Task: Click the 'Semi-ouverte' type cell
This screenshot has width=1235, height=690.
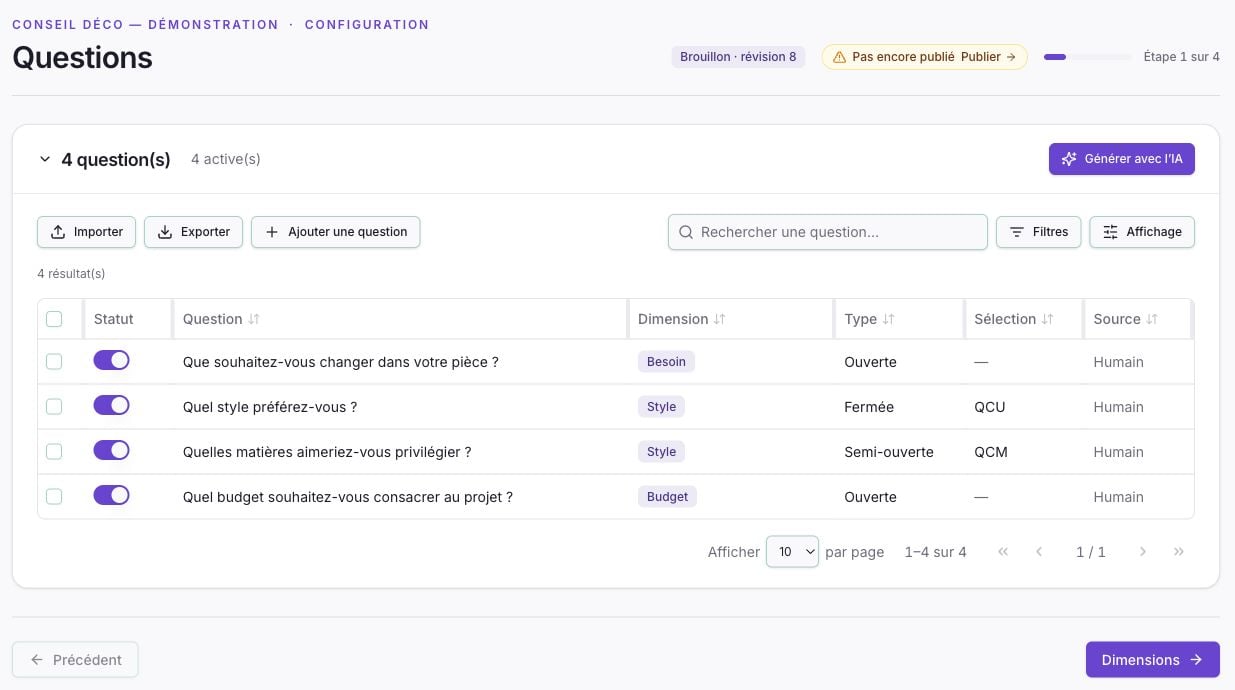Action: pyautogui.click(x=889, y=452)
